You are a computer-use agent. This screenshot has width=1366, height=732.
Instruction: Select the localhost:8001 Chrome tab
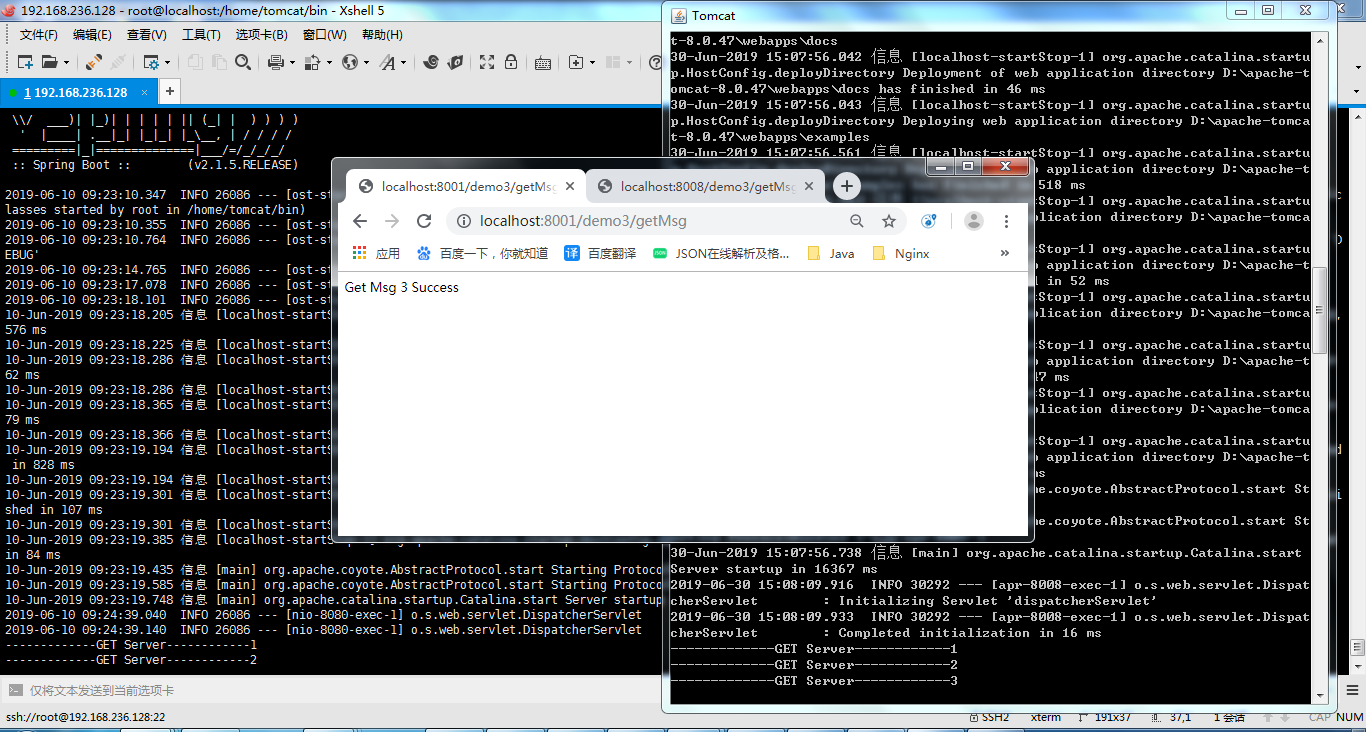pyautogui.click(x=467, y=186)
